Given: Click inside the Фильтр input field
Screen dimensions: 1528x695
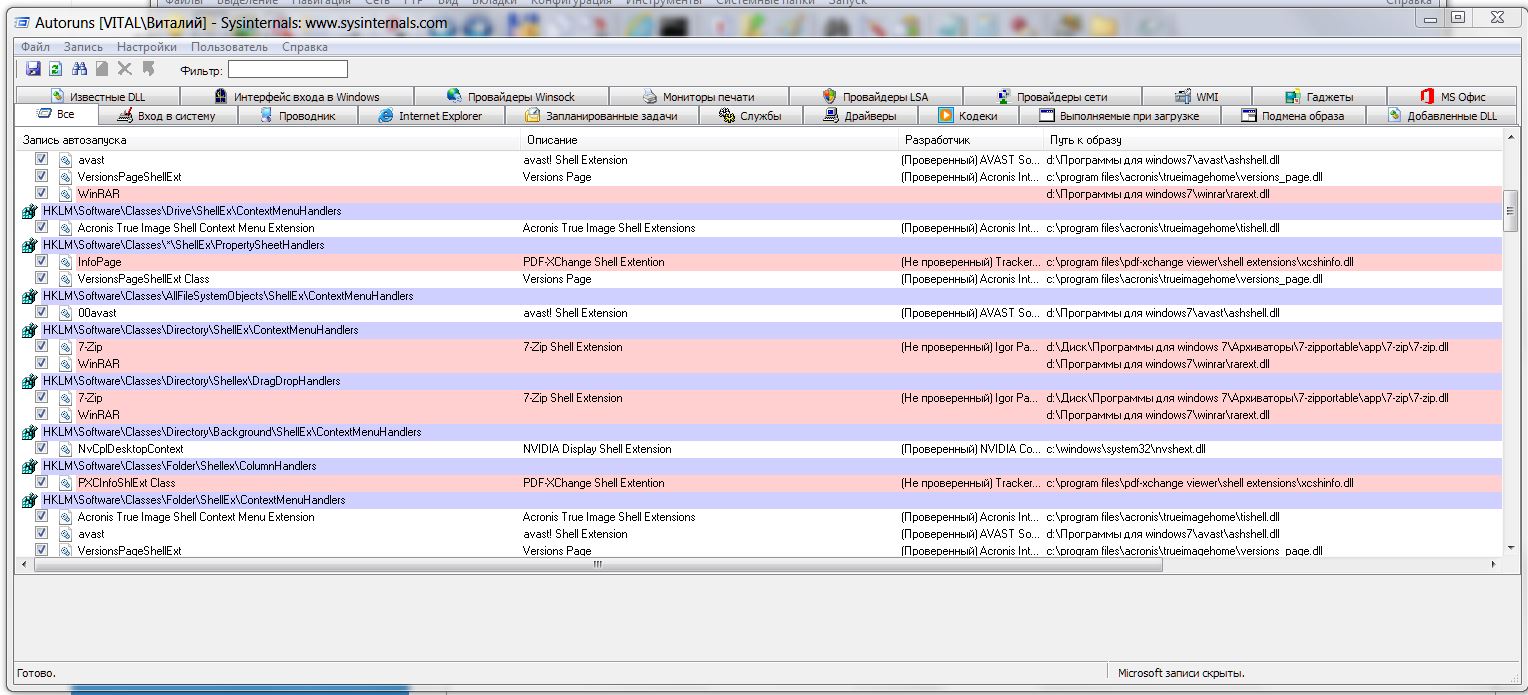Looking at the screenshot, I should (288, 69).
